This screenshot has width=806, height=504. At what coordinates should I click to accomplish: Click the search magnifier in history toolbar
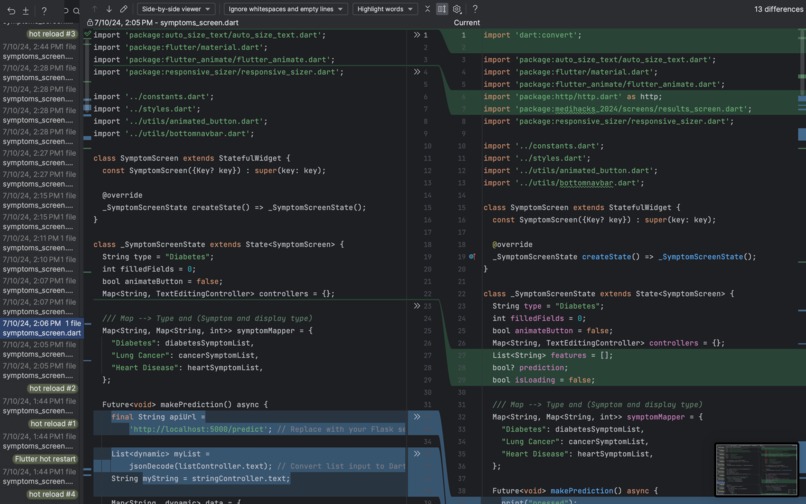point(76,11)
